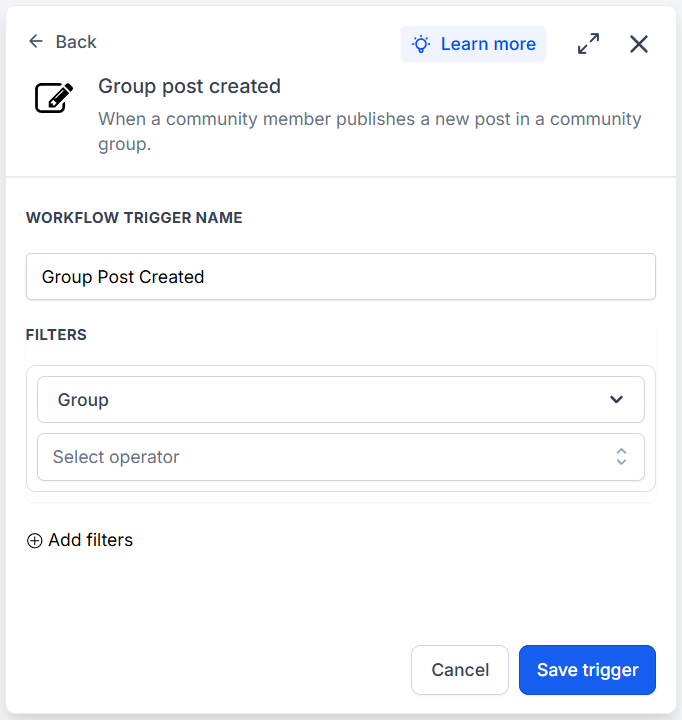Click the trigger description text about community posts

pos(370,131)
